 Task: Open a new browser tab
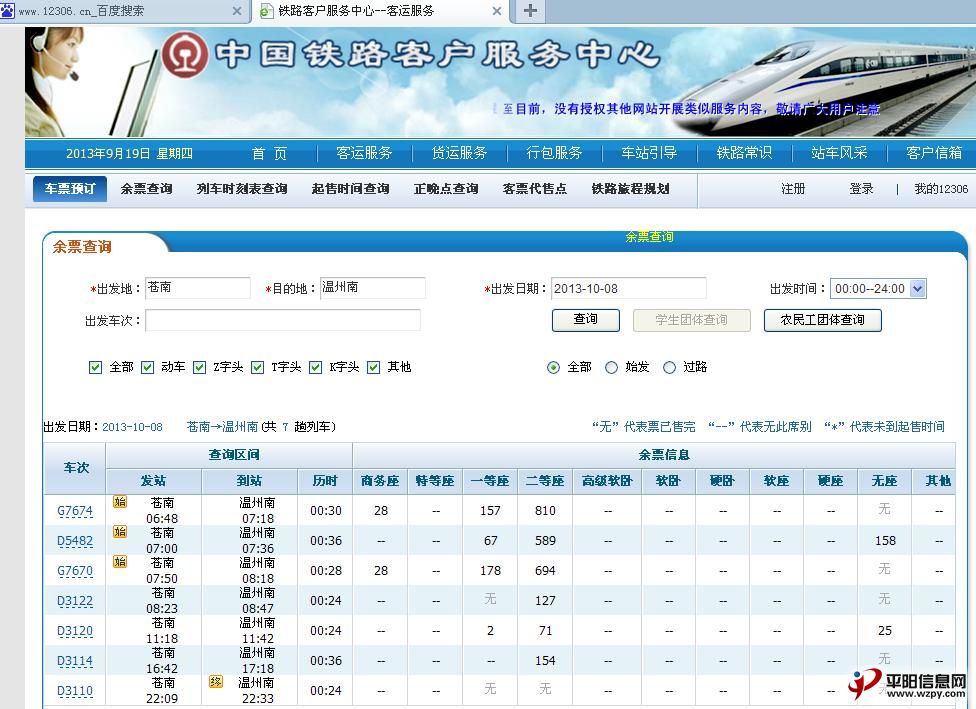[x=530, y=11]
